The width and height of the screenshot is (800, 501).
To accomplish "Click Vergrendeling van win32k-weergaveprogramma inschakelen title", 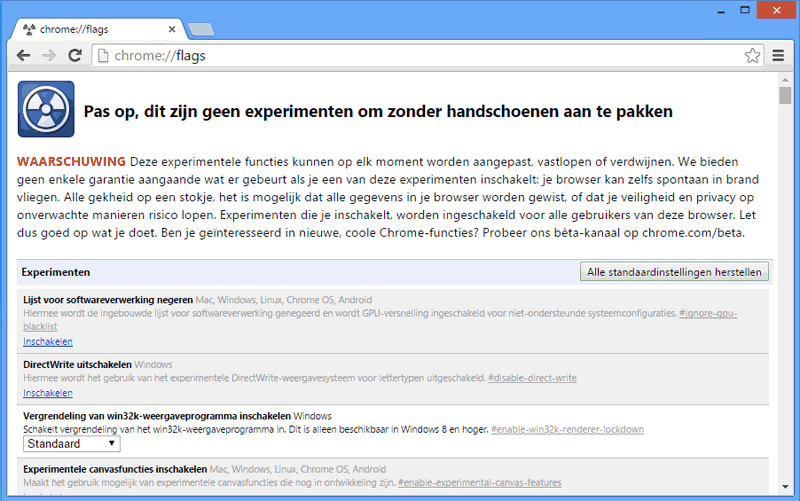I will click(x=157, y=416).
